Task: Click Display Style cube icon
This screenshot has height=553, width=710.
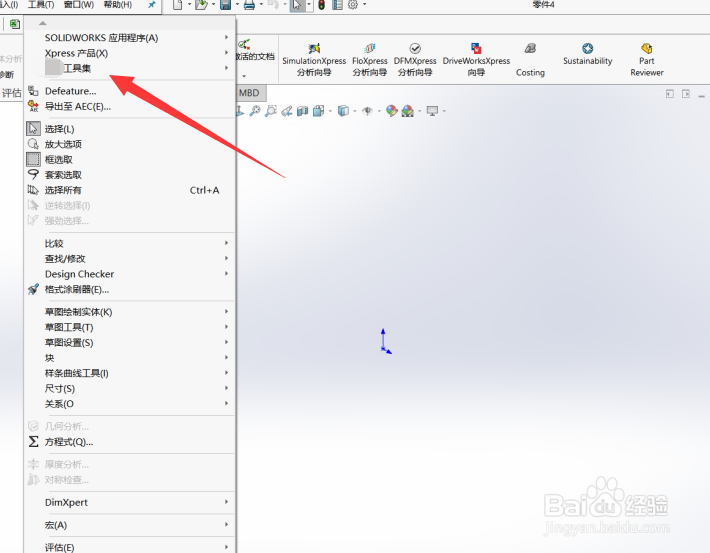Action: (x=344, y=111)
